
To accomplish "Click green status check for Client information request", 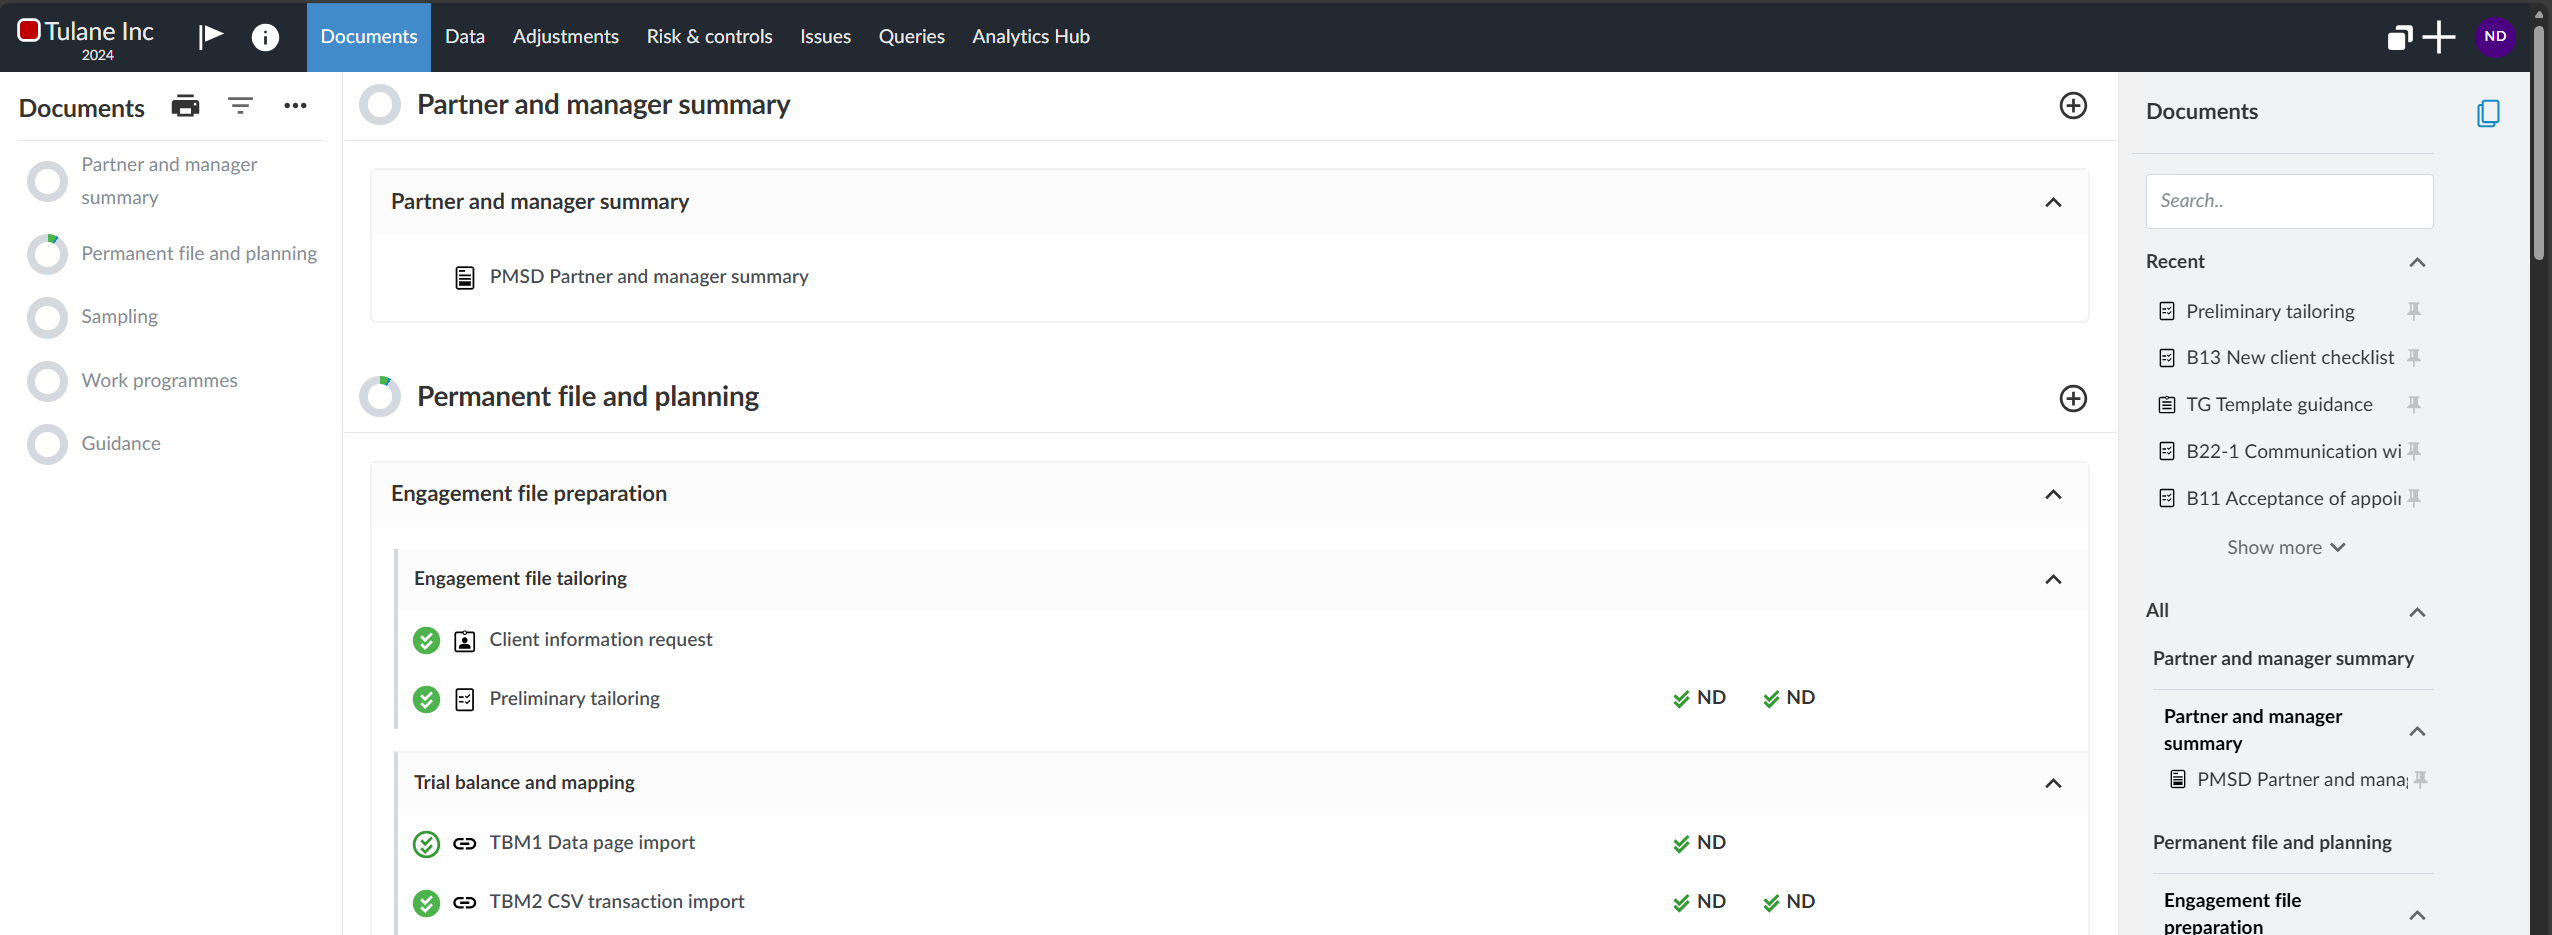I will pyautogui.click(x=426, y=640).
